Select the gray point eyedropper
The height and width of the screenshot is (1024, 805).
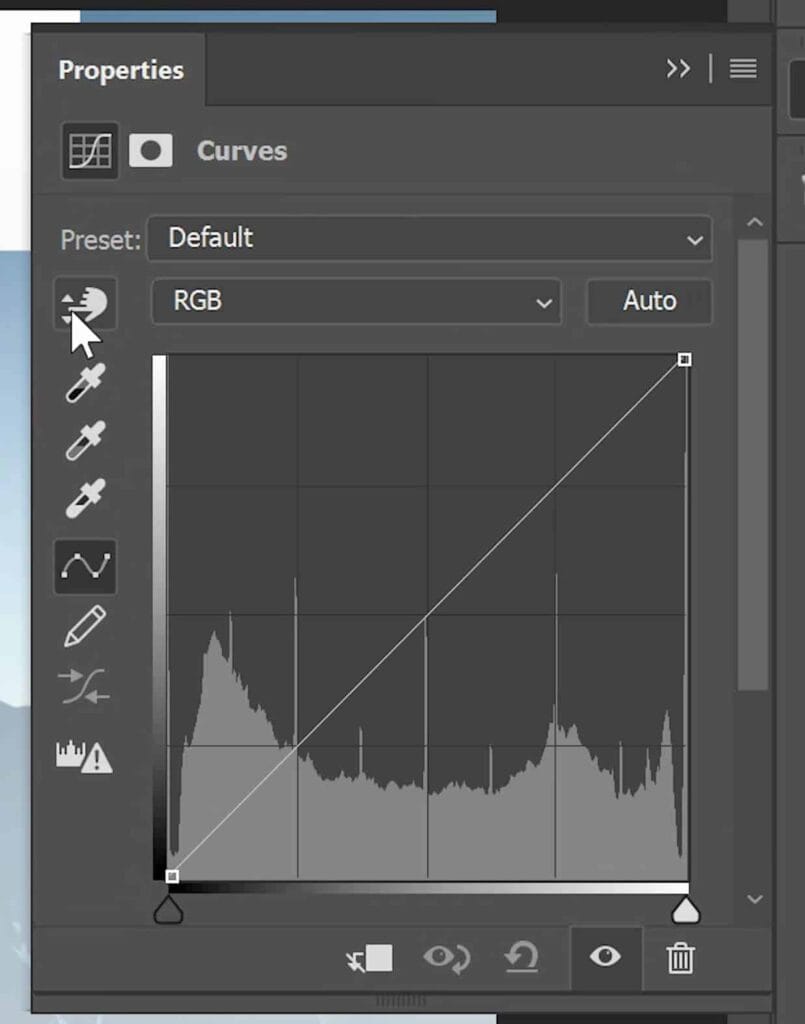(x=84, y=438)
